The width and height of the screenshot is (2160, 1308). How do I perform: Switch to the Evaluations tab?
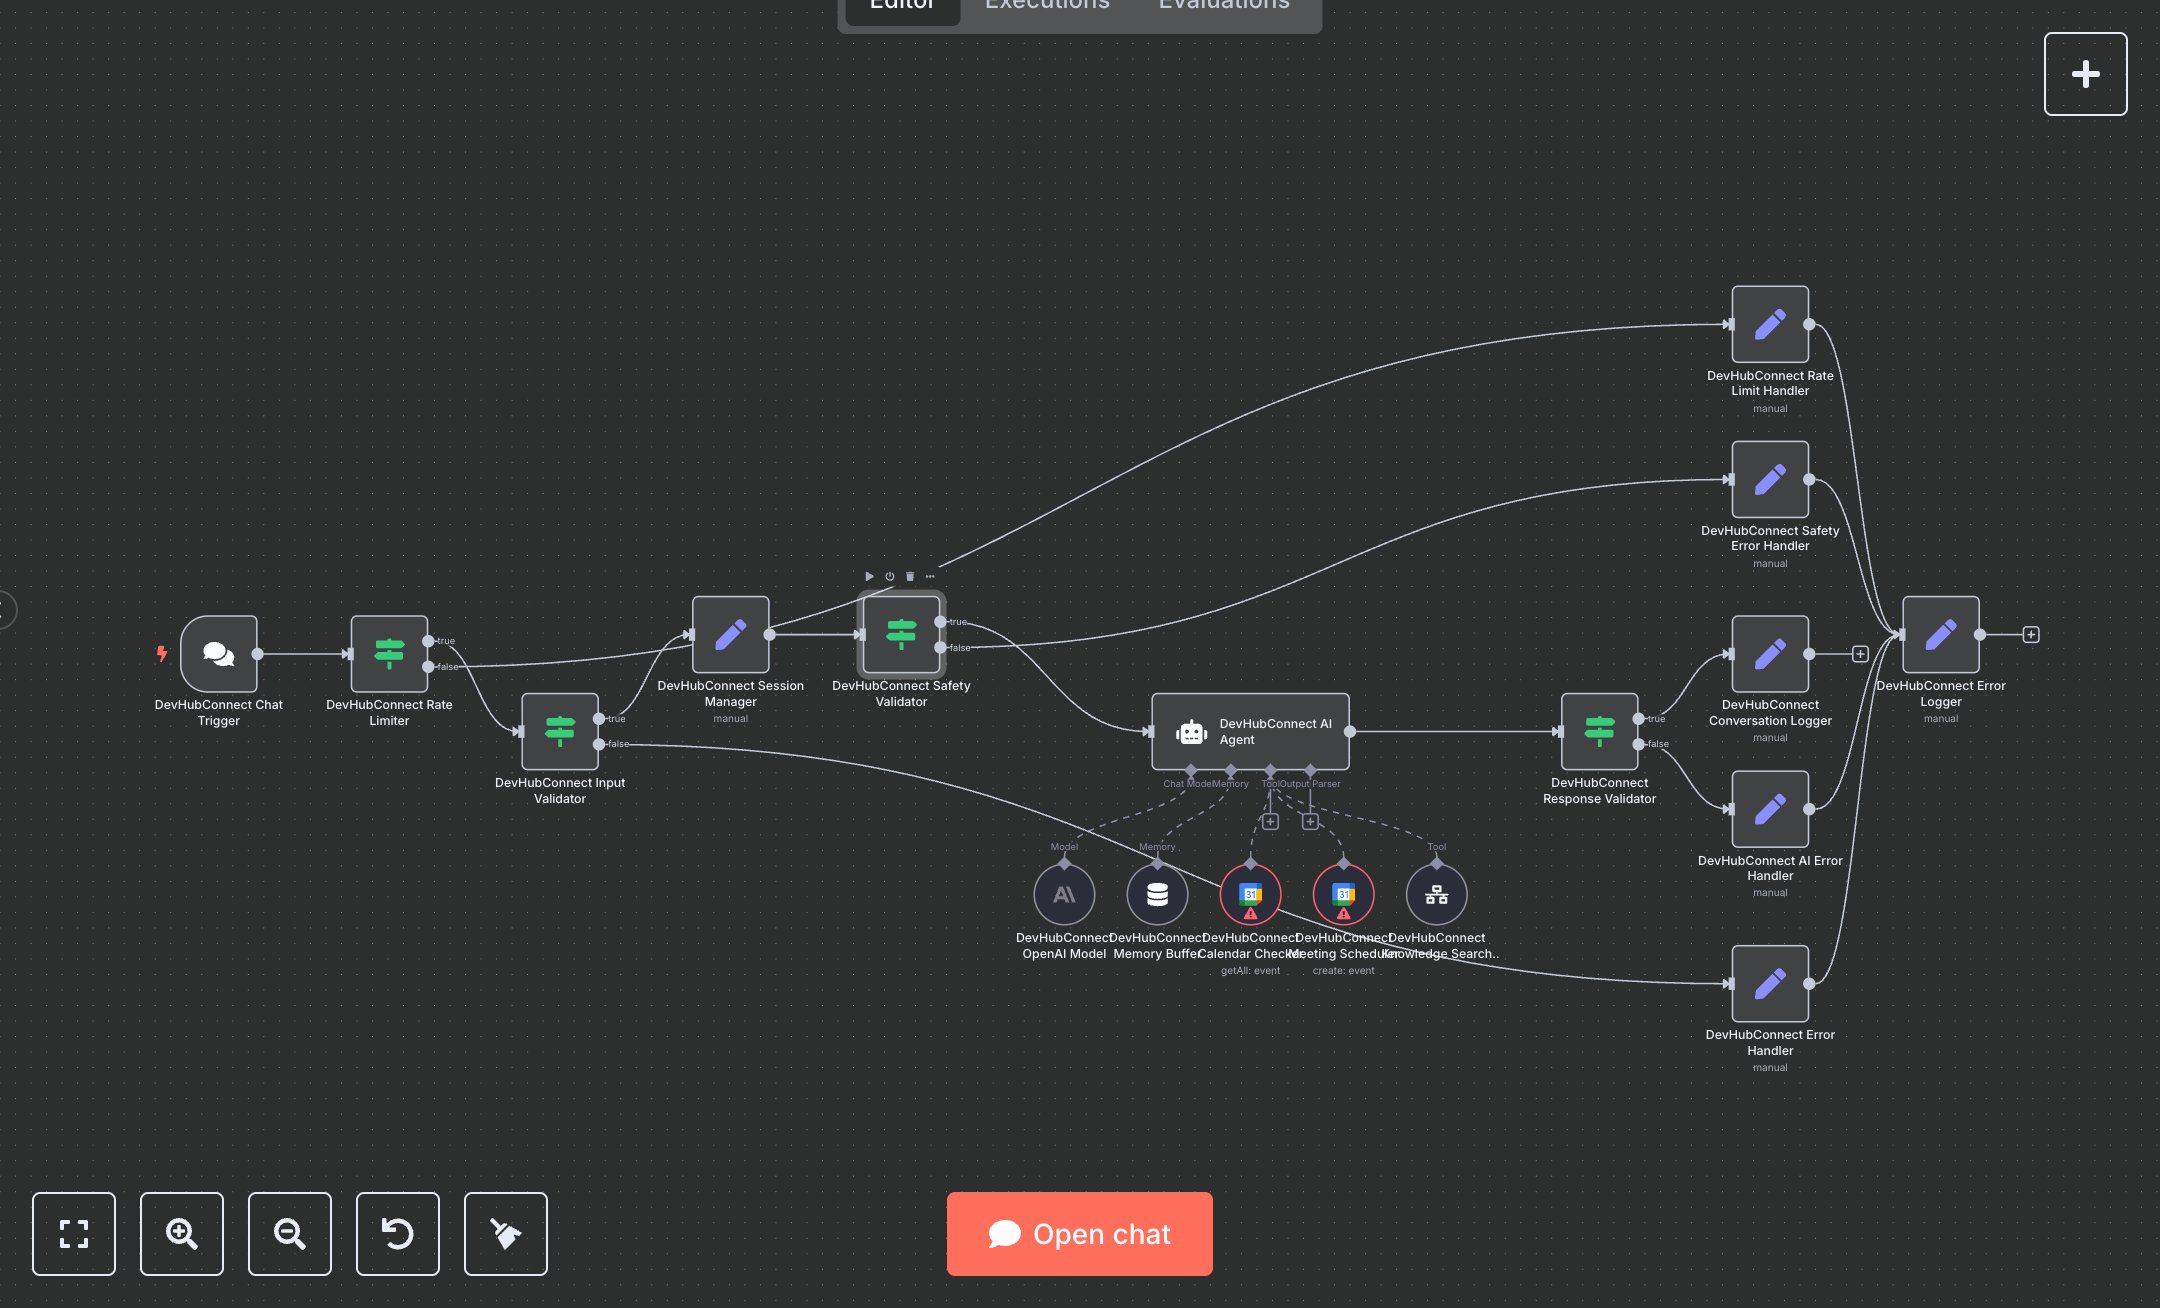1222,8
